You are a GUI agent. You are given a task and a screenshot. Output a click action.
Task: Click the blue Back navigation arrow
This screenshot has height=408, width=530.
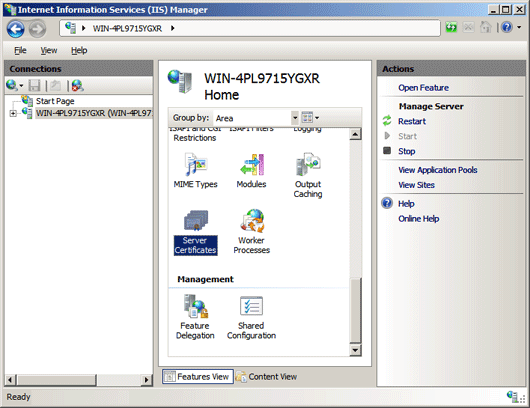[16, 29]
